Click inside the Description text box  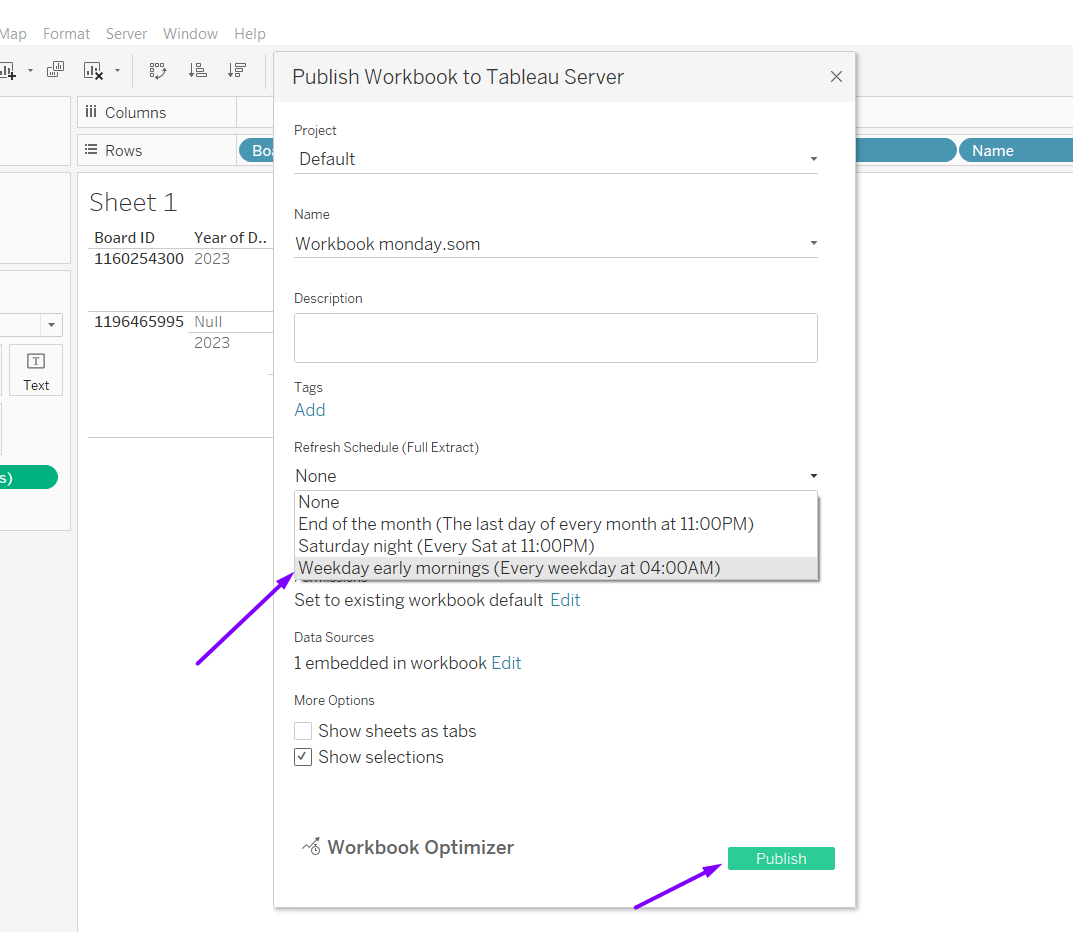[555, 338]
